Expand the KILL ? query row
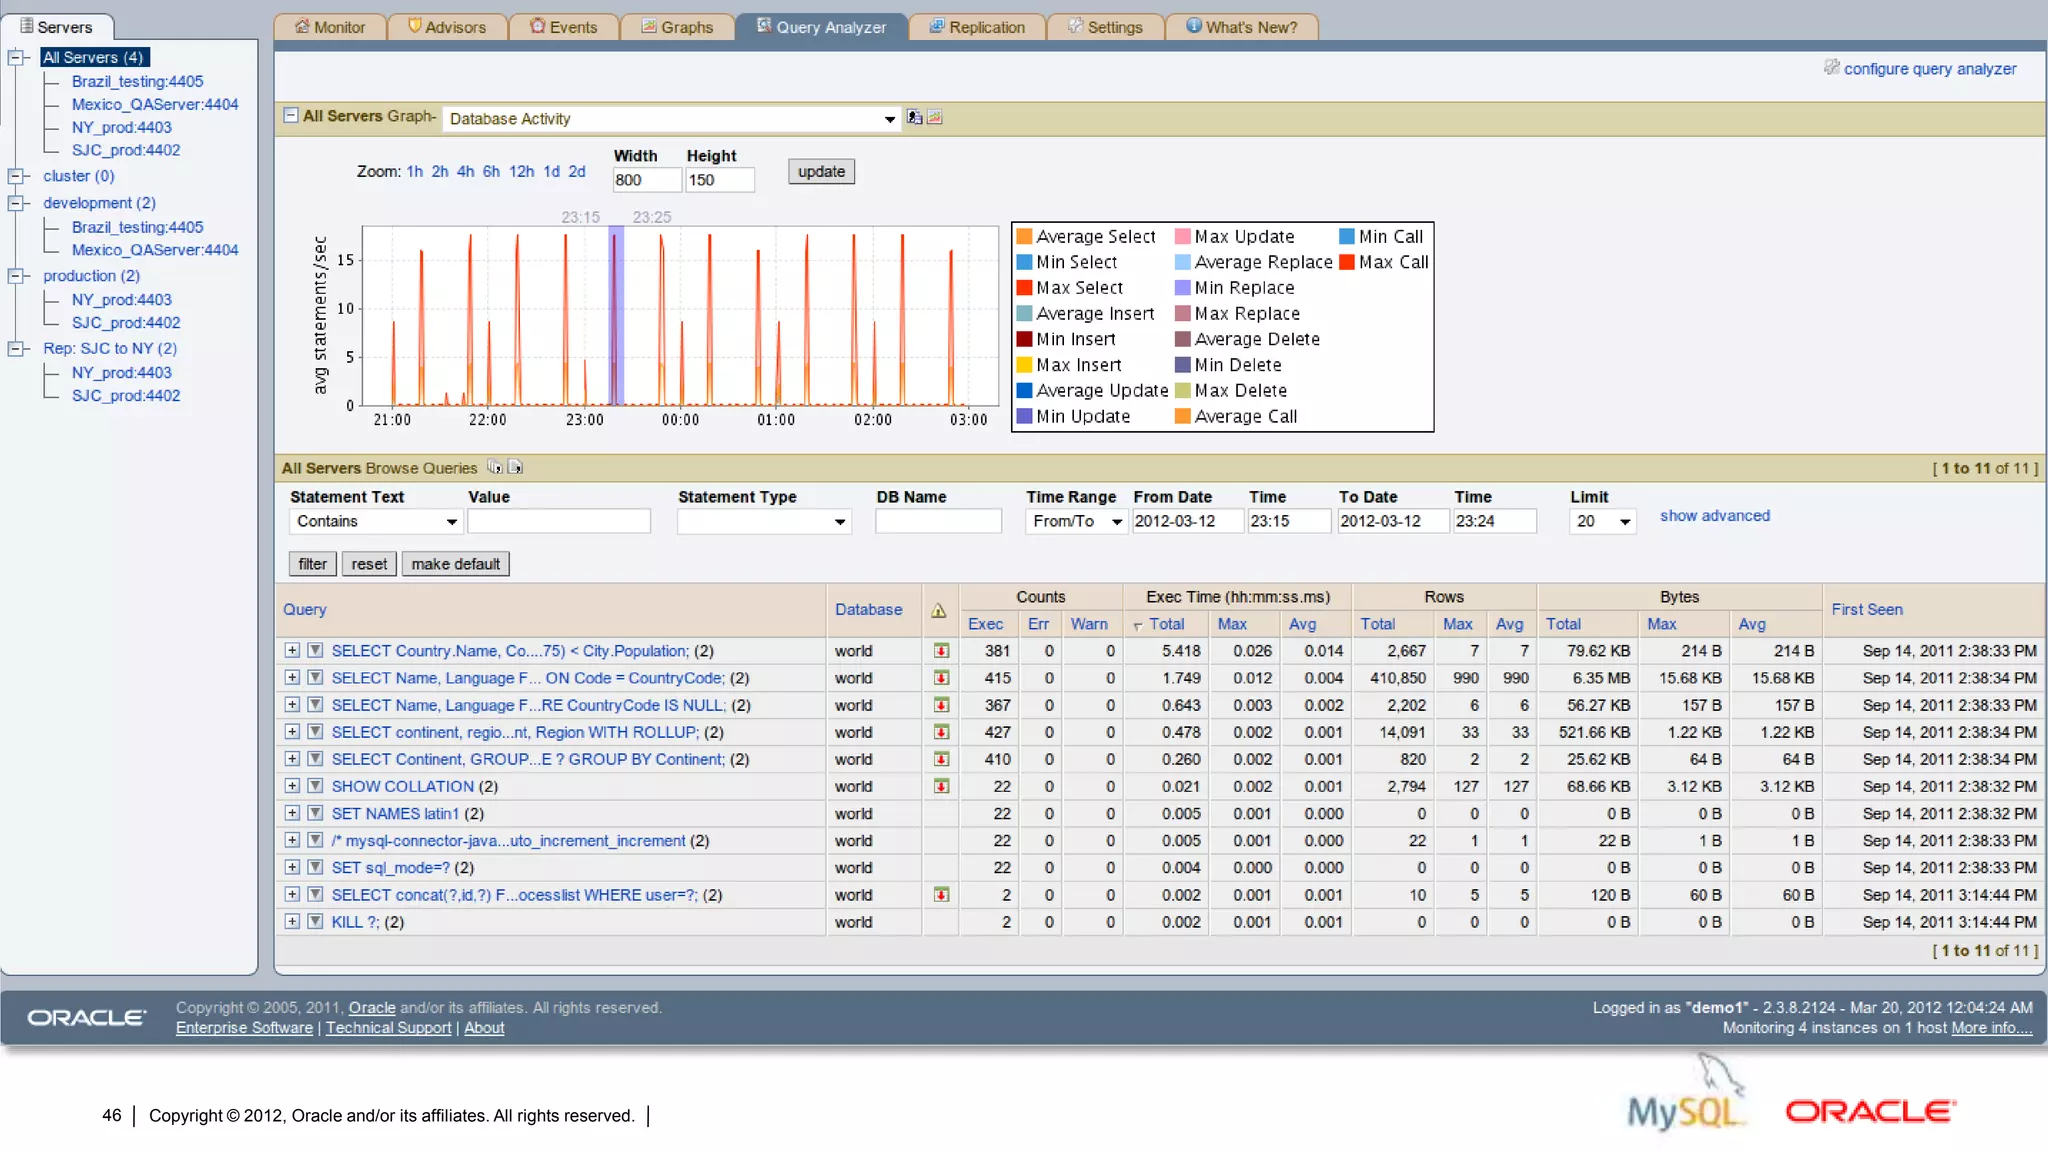 click(292, 921)
